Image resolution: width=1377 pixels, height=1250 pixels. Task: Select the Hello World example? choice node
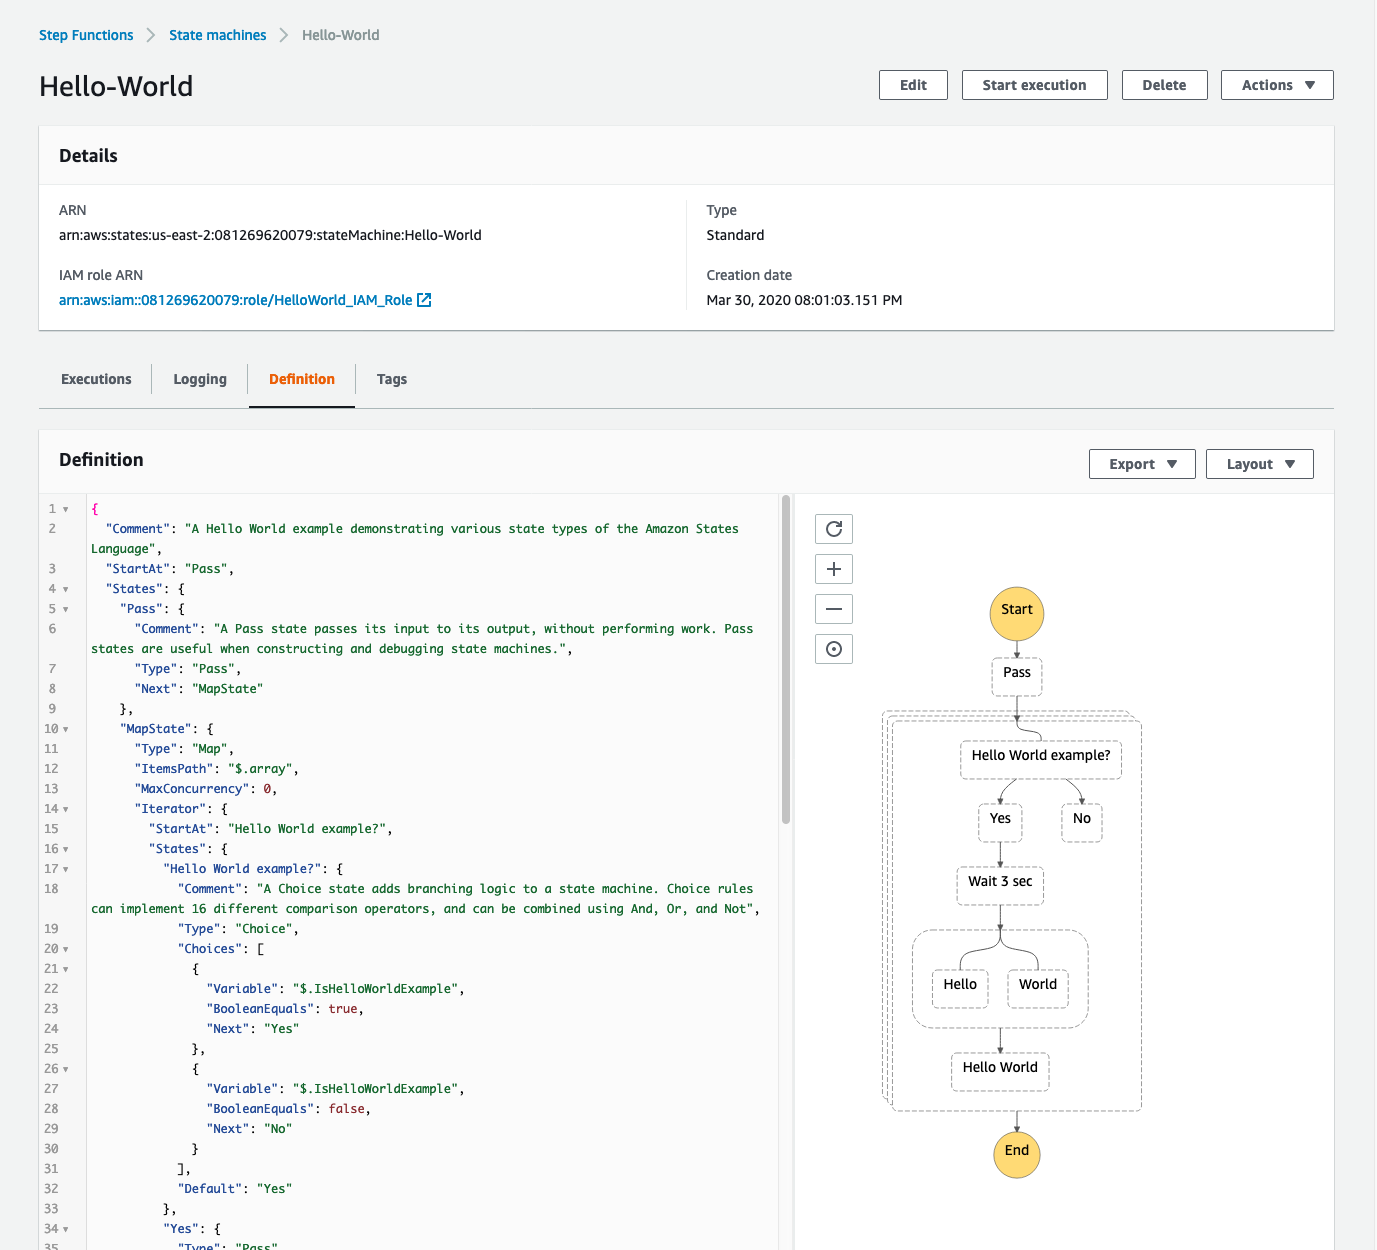(x=1040, y=756)
